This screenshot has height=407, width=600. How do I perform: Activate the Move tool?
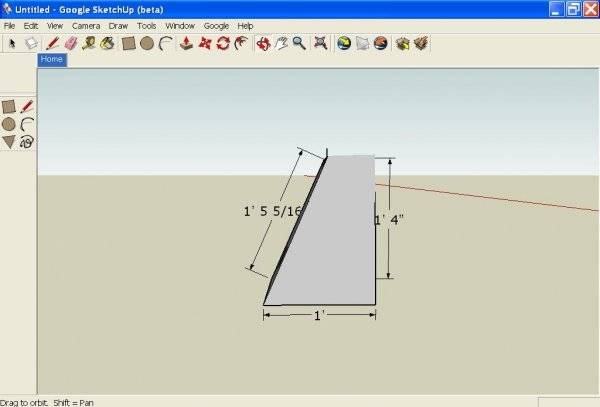(205, 44)
